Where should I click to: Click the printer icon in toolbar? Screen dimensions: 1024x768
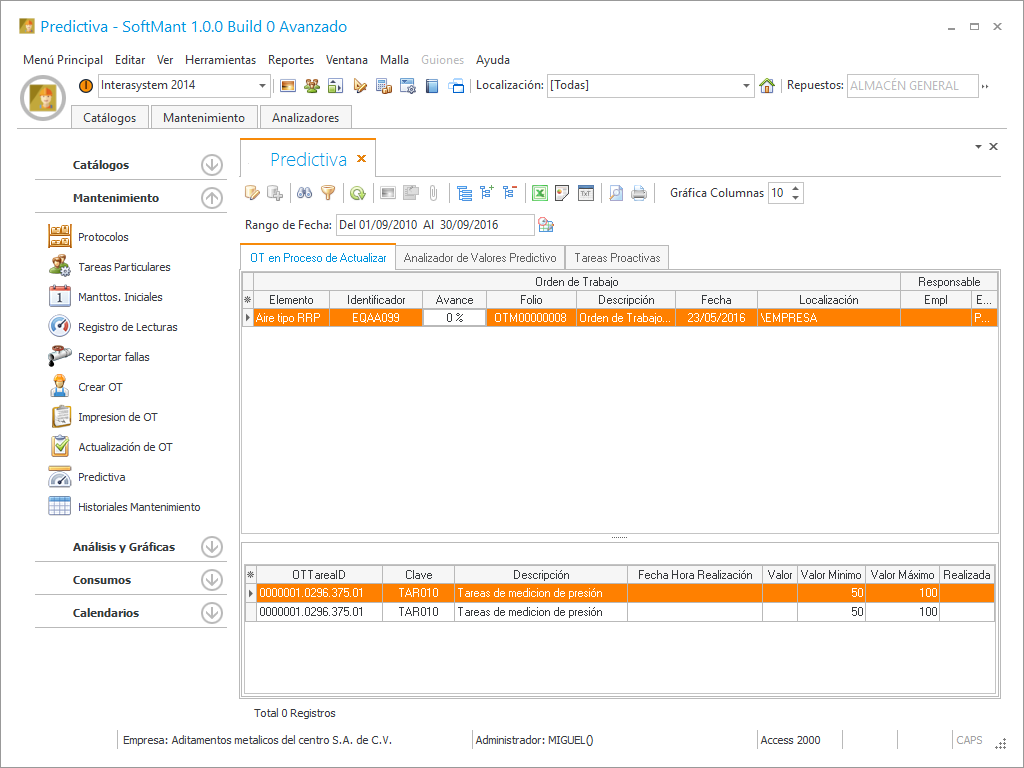(x=638, y=193)
